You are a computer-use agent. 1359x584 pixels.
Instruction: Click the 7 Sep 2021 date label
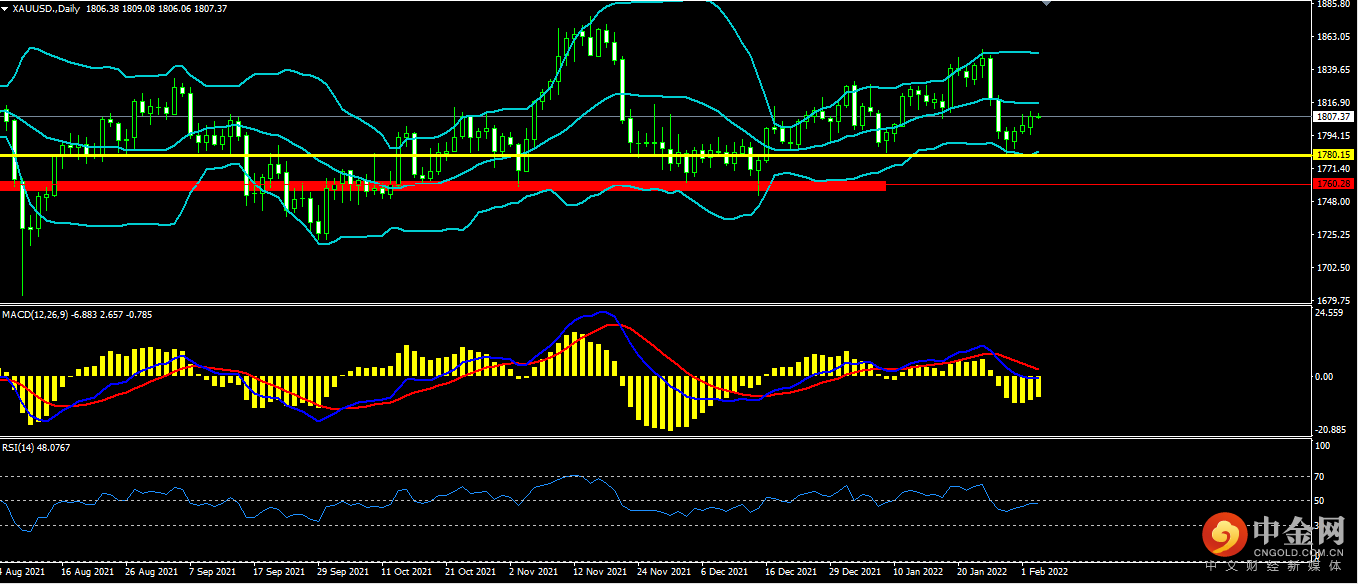click(213, 573)
